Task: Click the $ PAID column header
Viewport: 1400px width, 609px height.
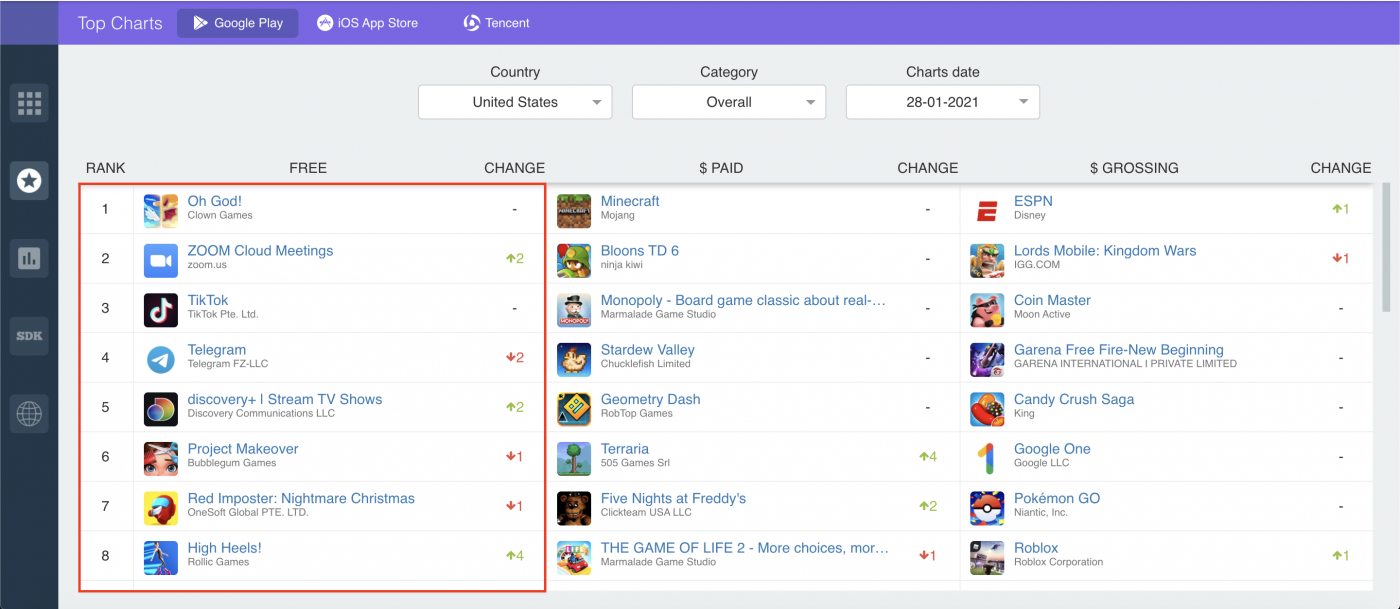Action: tap(721, 168)
